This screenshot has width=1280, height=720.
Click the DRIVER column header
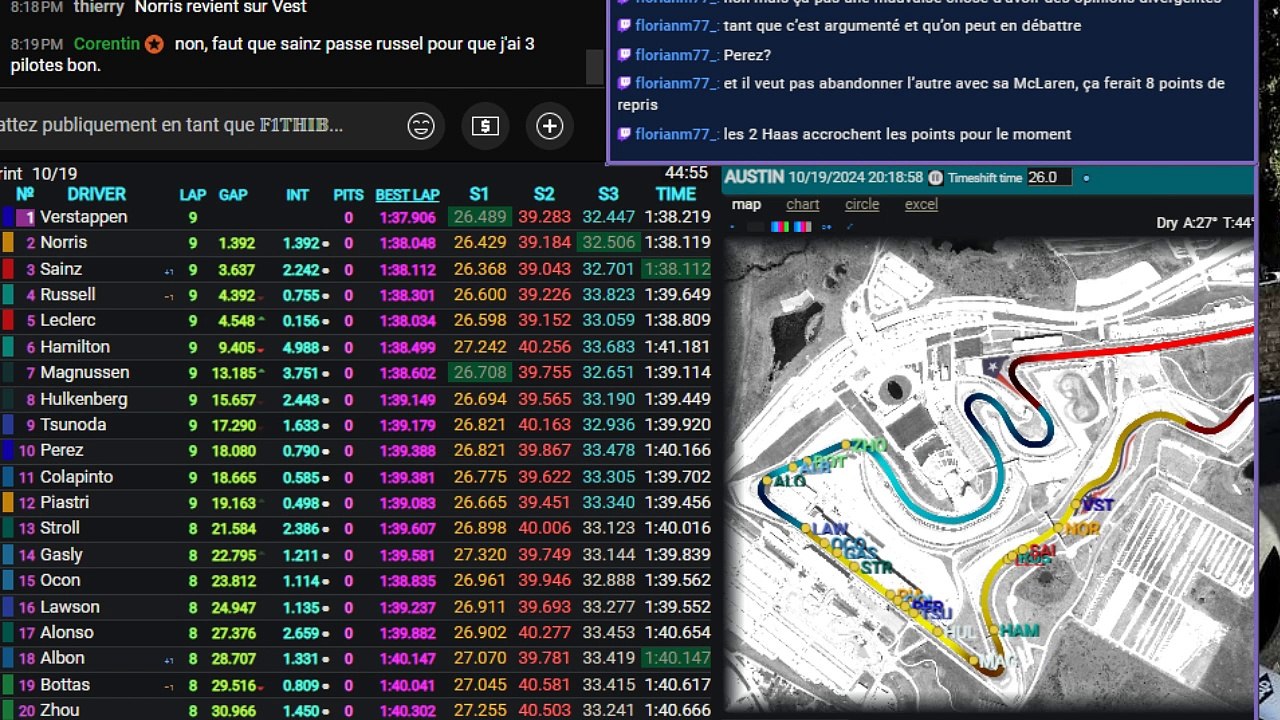tap(96, 194)
